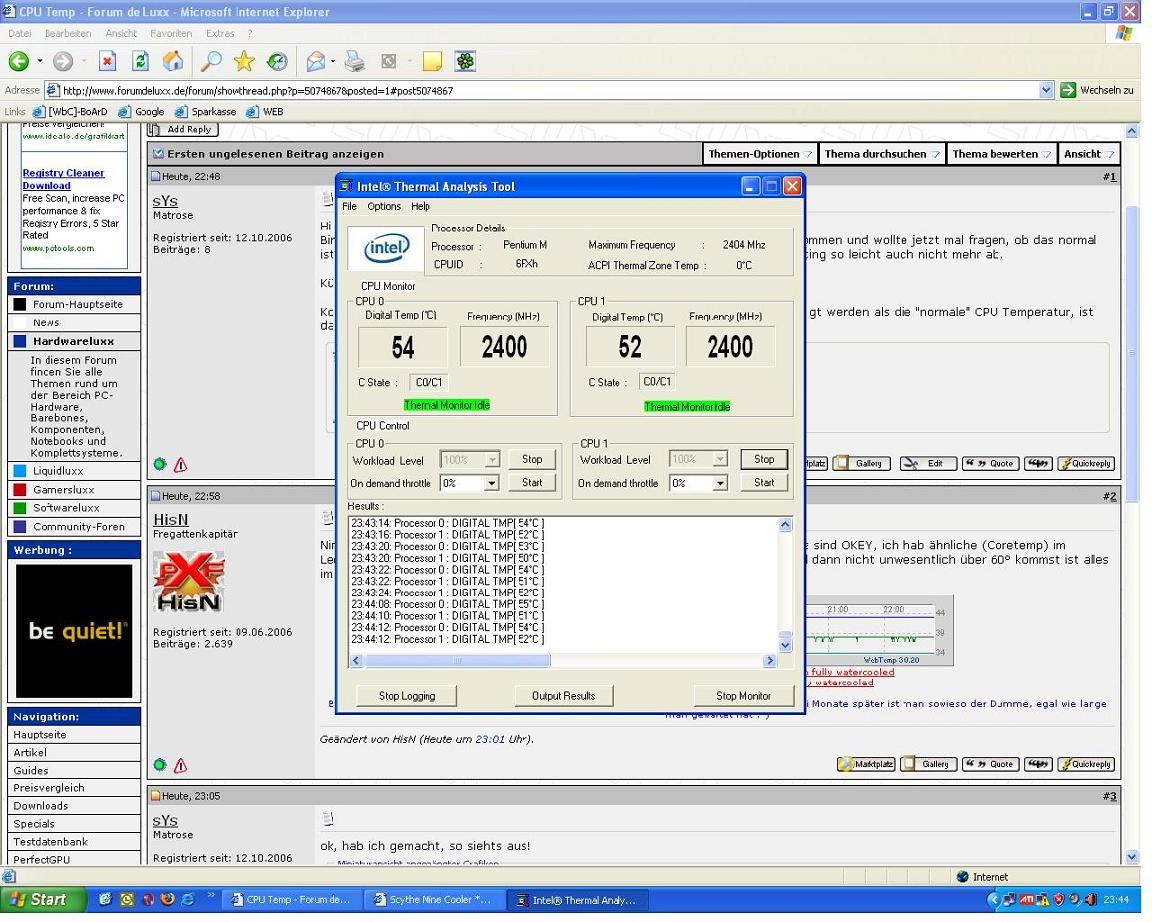This screenshot has height=922, width=1152.
Task: Open the IE Extras menu
Action: point(220,33)
